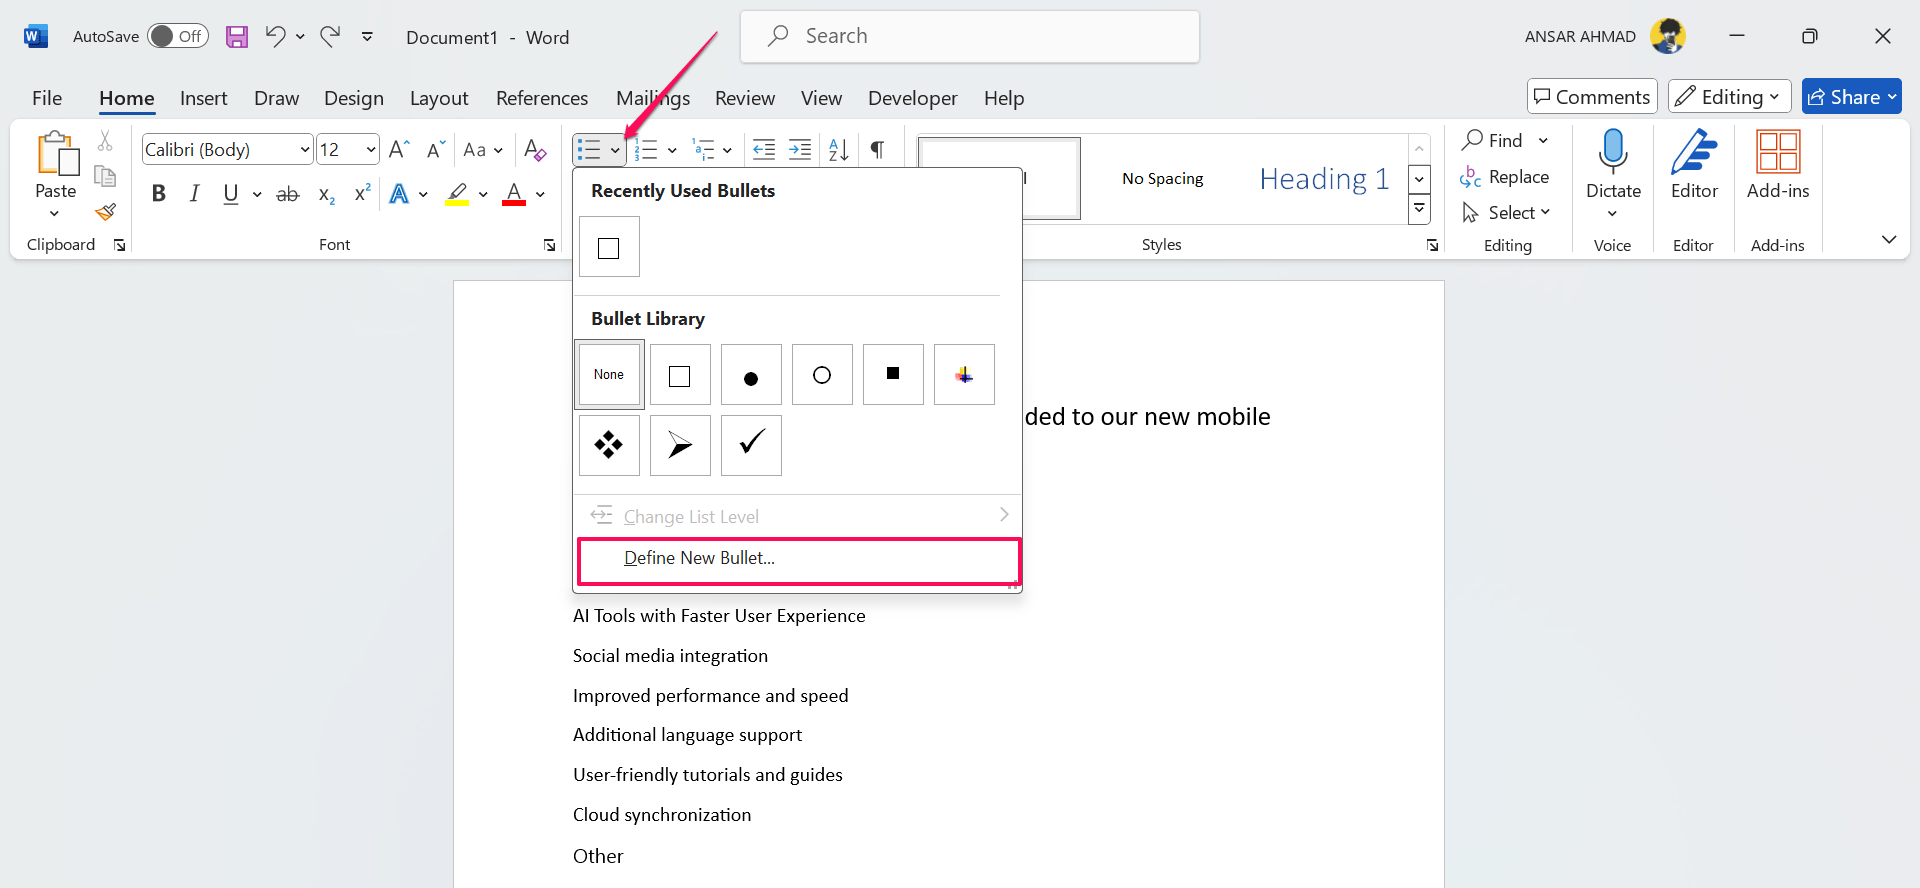The height and width of the screenshot is (888, 1920).
Task: Choose the small filled square bullet
Action: (x=893, y=374)
